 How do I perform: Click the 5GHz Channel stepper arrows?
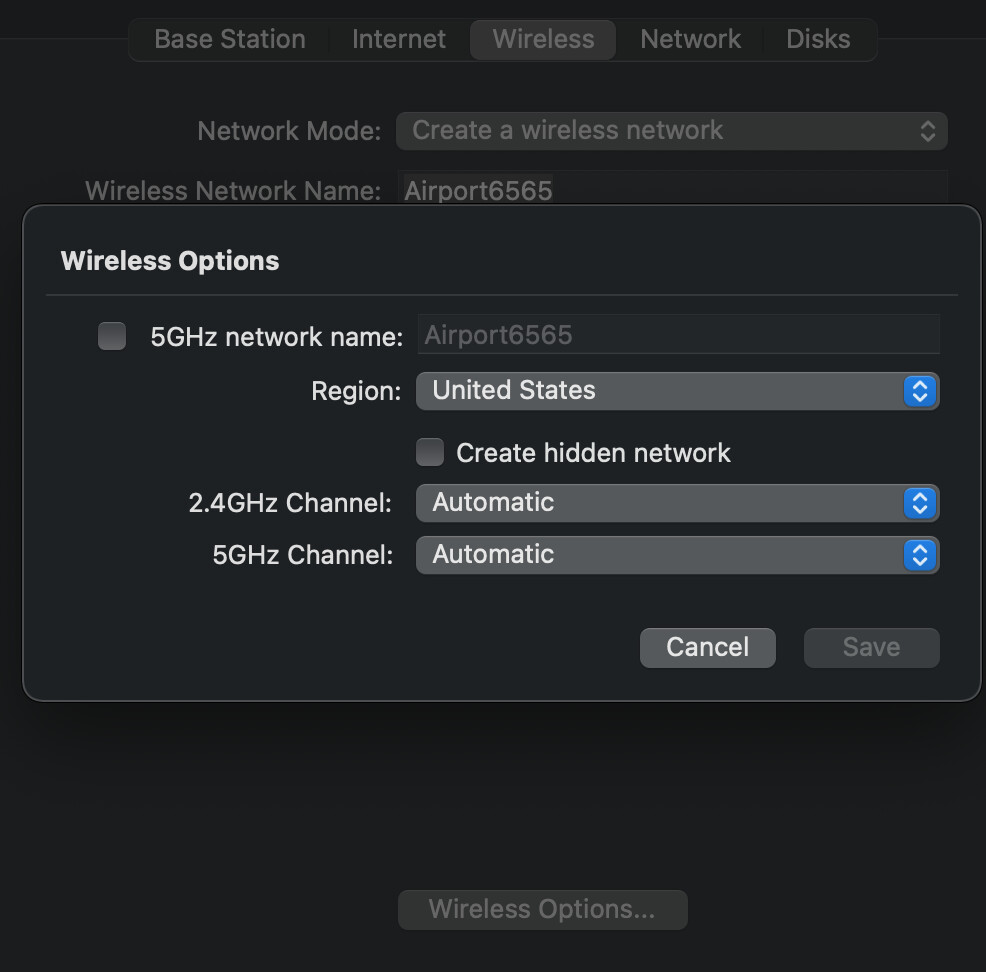coord(919,555)
